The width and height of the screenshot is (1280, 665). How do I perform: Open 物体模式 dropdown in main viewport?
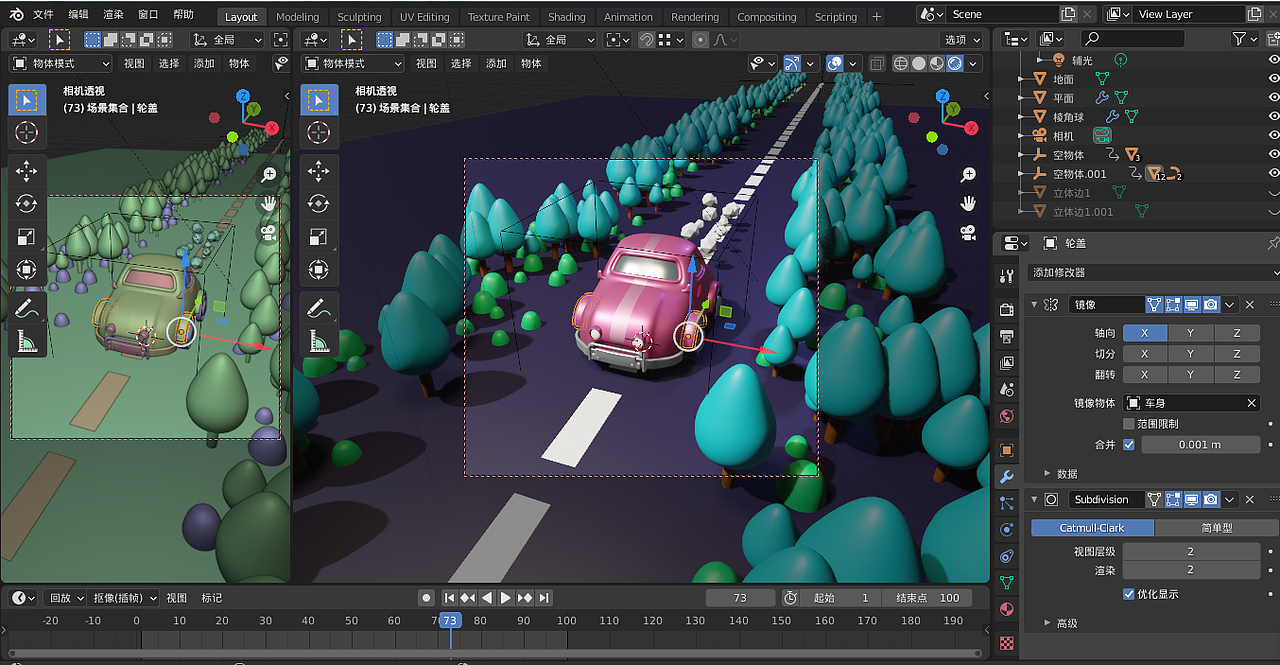[x=354, y=63]
